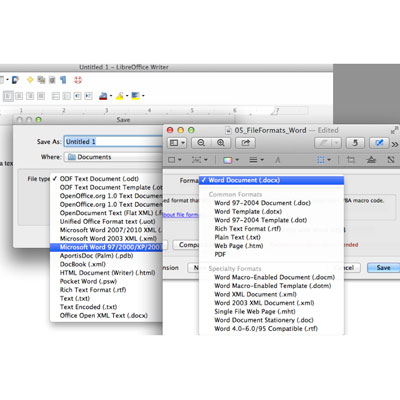Click the Rotate icon in Preview toolbar

pyautogui.click(x=355, y=143)
